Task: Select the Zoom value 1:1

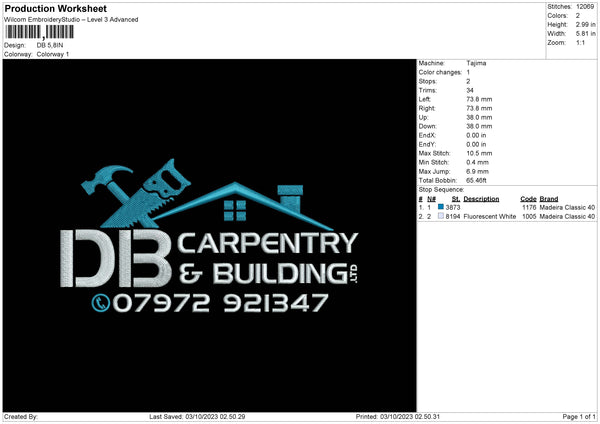Action: click(580, 42)
